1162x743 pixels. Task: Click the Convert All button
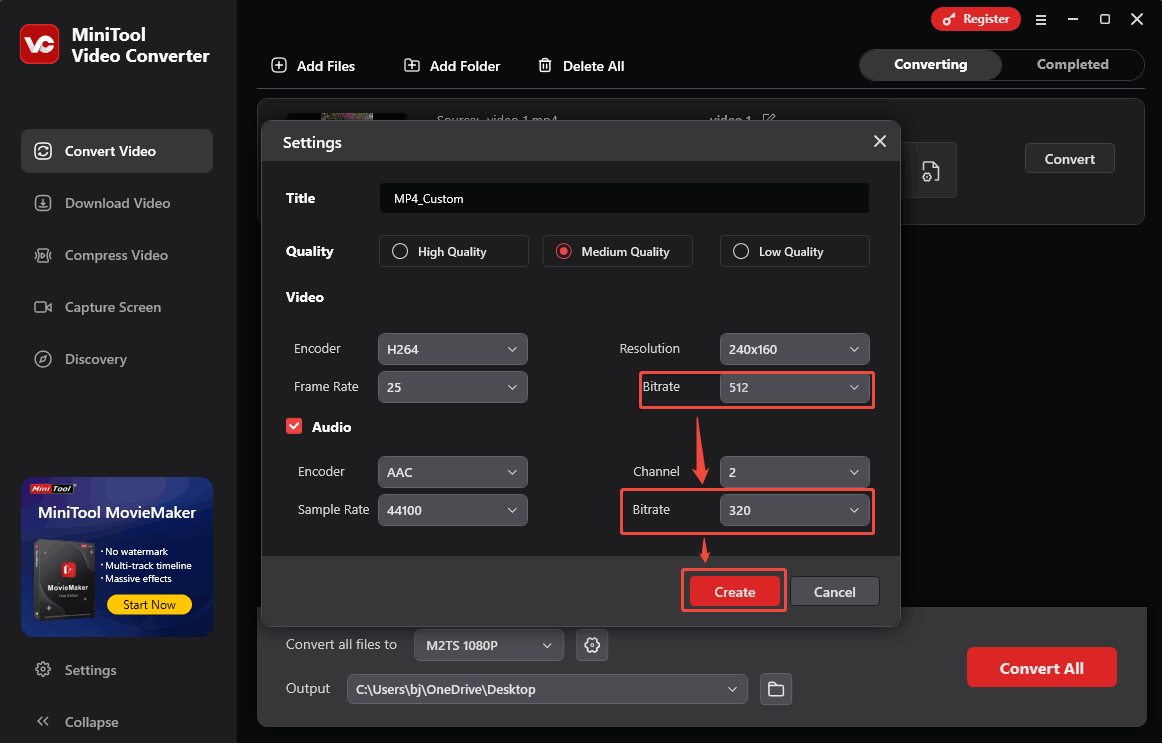click(x=1041, y=667)
